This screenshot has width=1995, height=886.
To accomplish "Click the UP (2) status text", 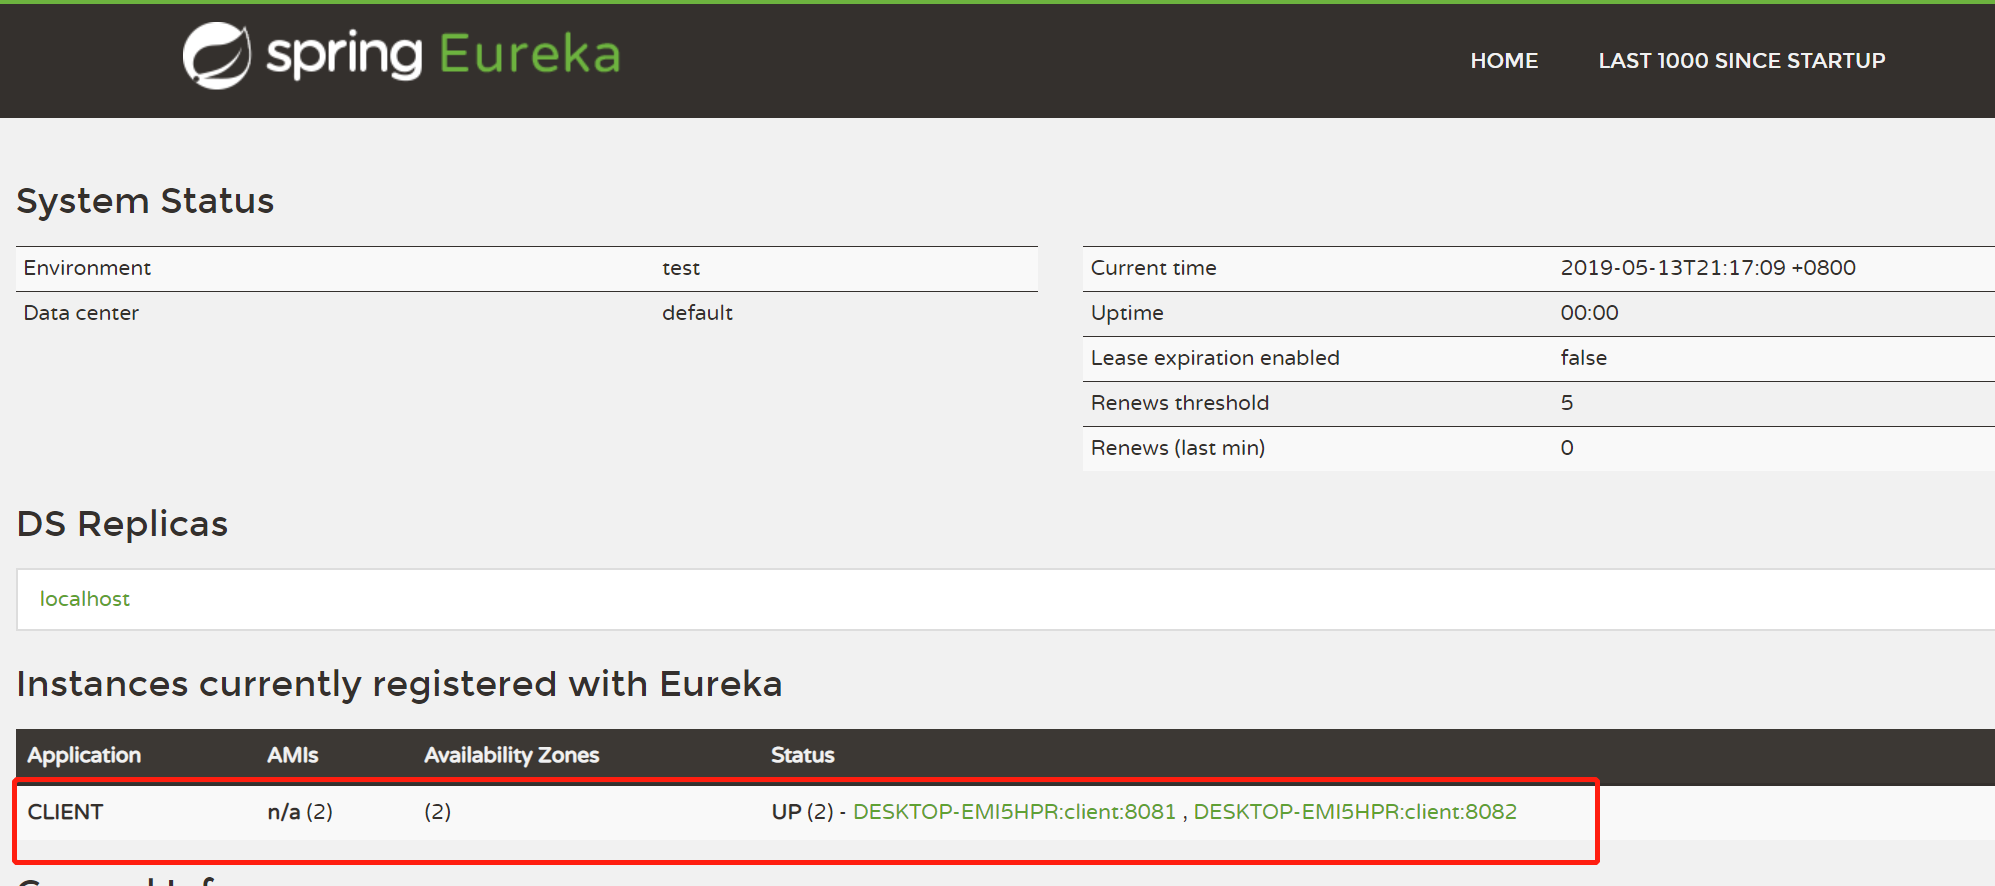I will [802, 812].
